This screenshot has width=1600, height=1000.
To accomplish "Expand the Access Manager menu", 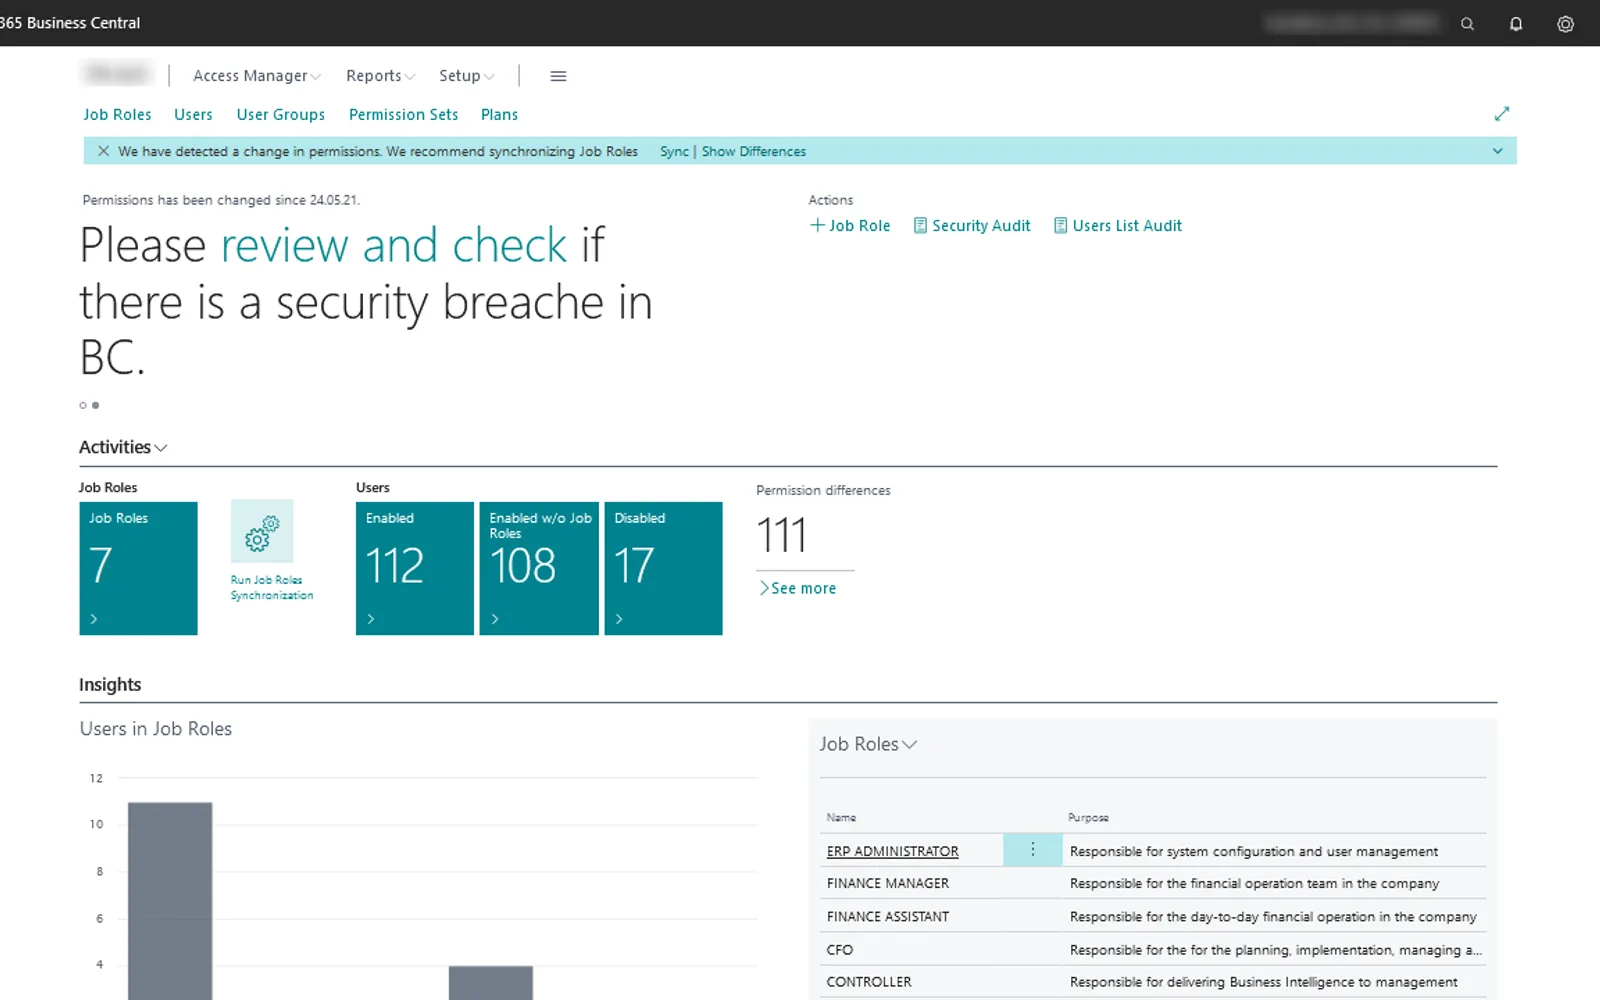I will tap(257, 76).
